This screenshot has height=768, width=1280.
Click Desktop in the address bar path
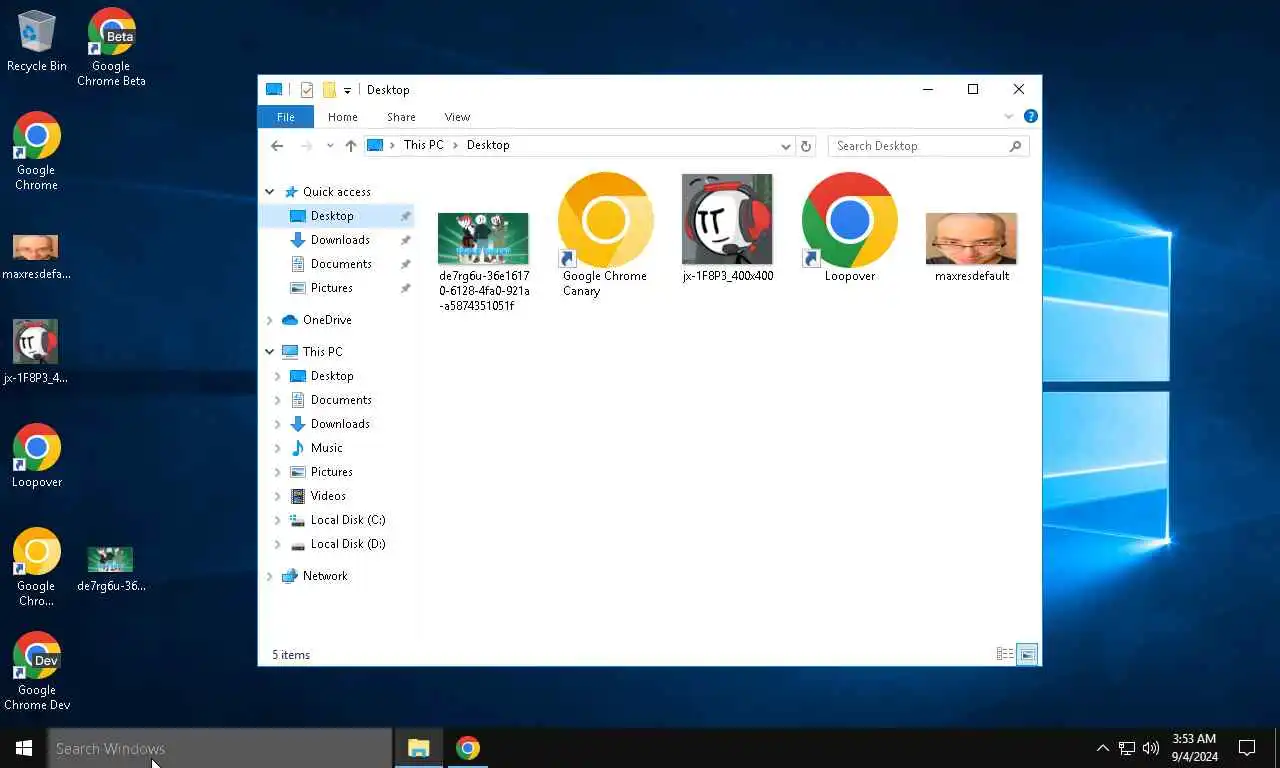click(x=488, y=145)
